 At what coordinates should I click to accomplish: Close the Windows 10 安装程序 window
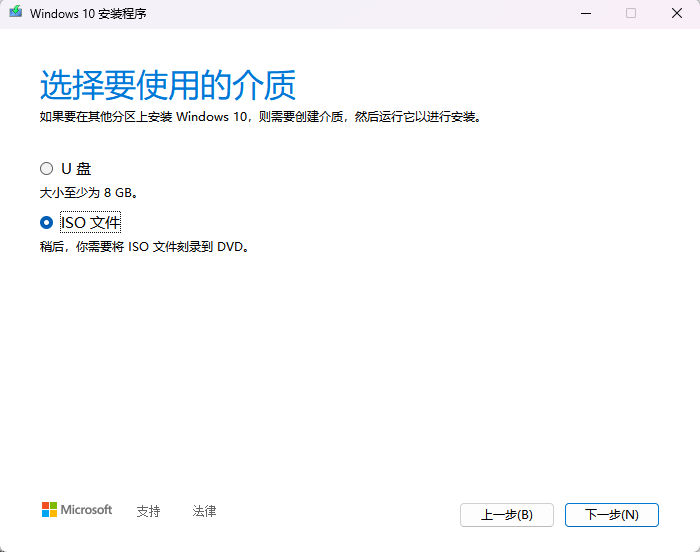click(x=677, y=13)
